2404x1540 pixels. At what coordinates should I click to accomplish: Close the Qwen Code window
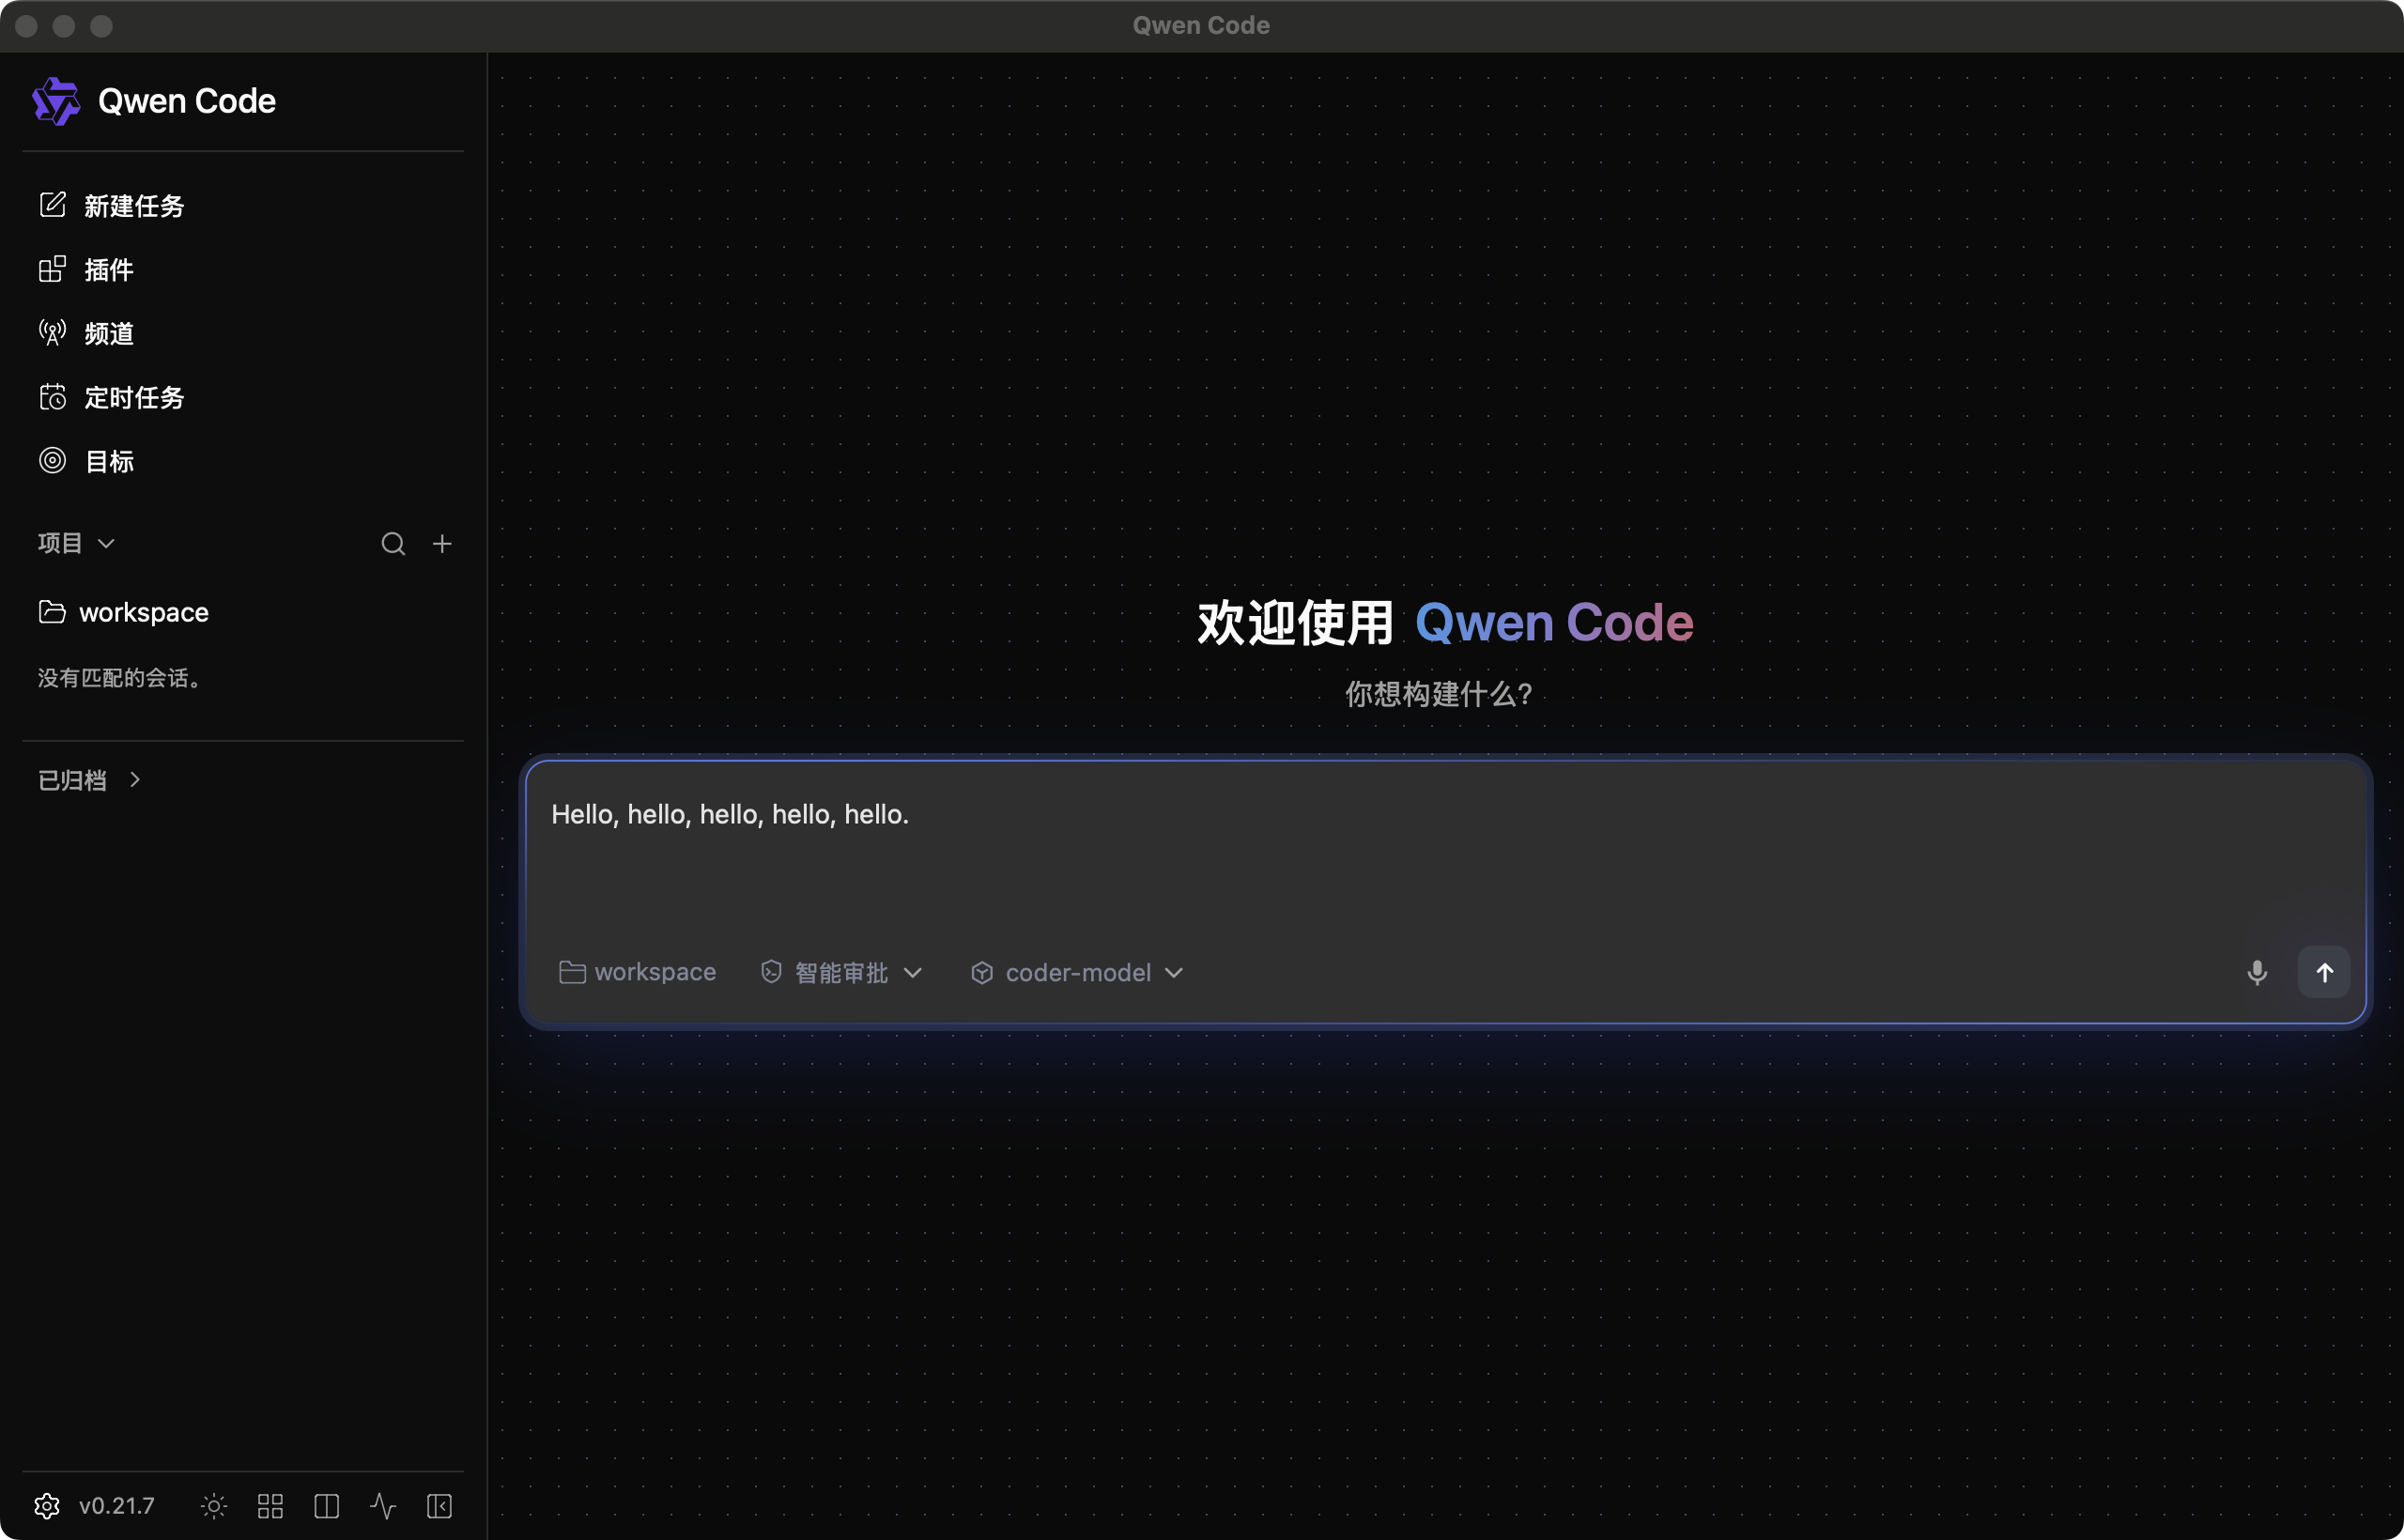tap(27, 26)
